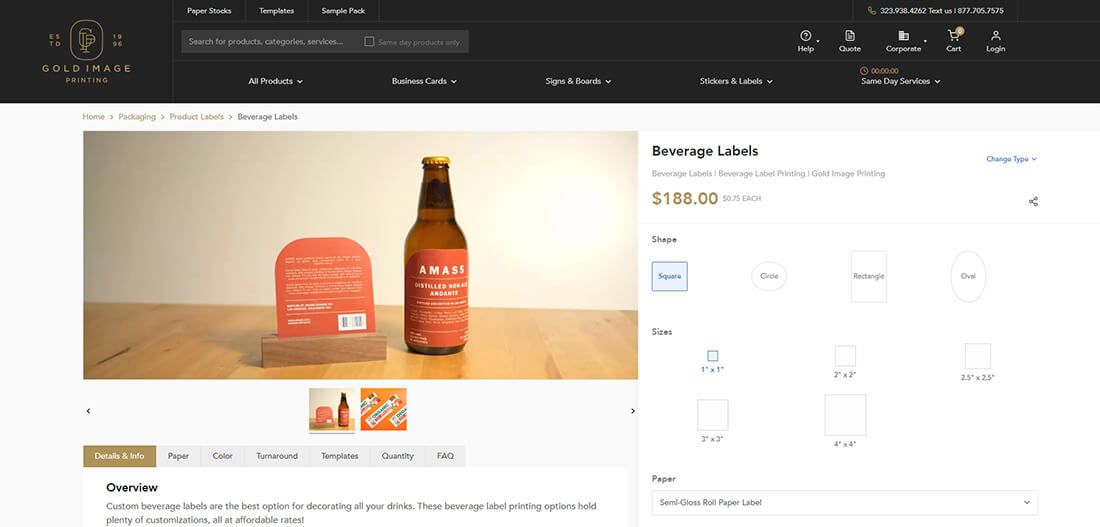Image resolution: width=1100 pixels, height=527 pixels.
Task: Select the 3" x 3" size icon
Action: coord(713,415)
